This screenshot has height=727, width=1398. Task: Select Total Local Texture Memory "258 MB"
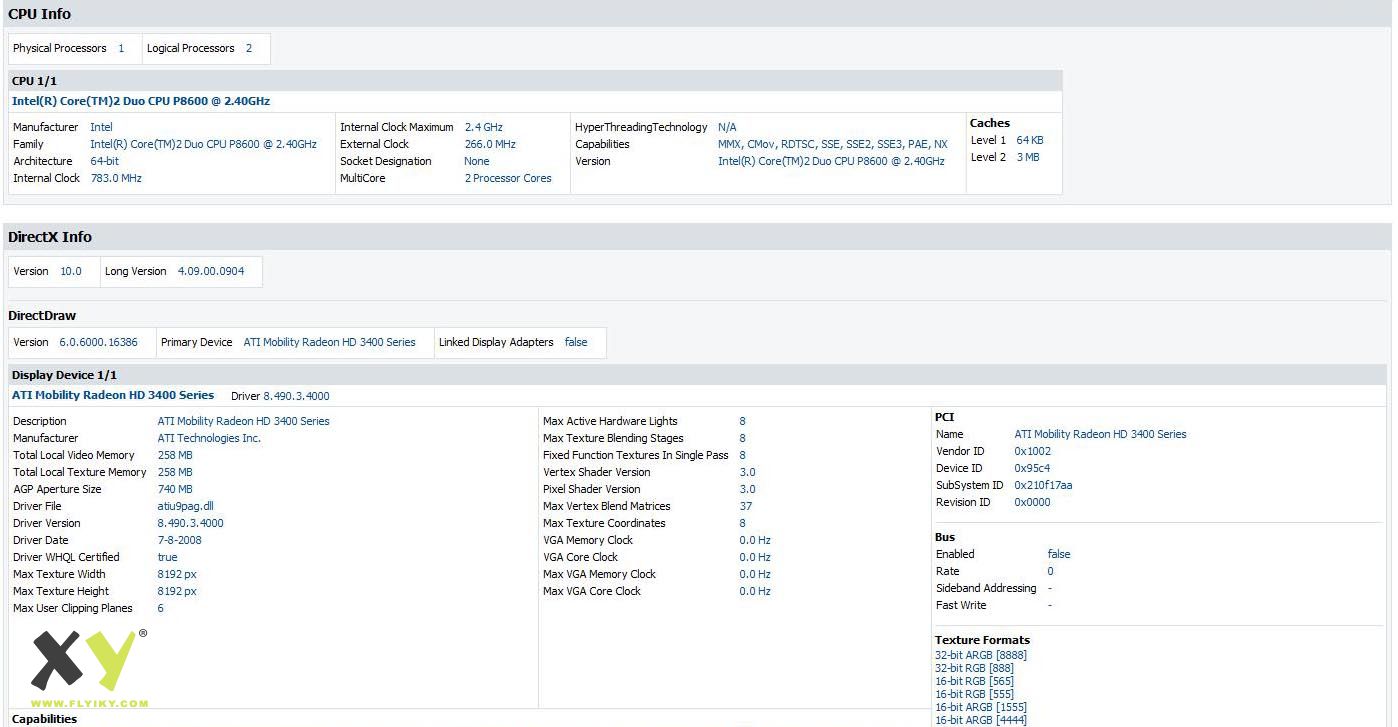tap(175, 472)
